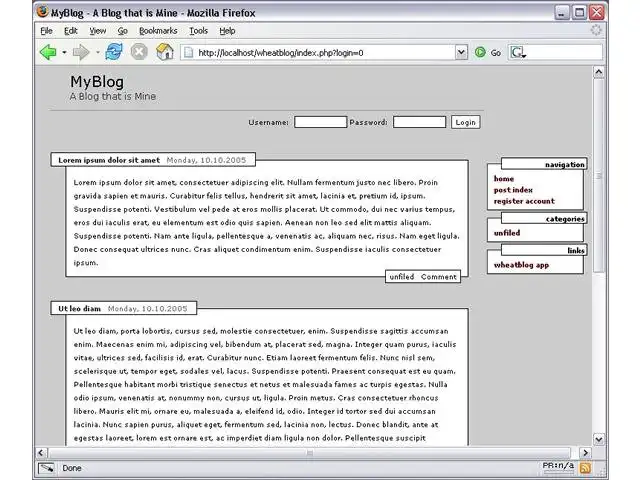The width and height of the screenshot is (640, 480).
Task: Click the Go label beside the address bar
Action: (x=496, y=53)
